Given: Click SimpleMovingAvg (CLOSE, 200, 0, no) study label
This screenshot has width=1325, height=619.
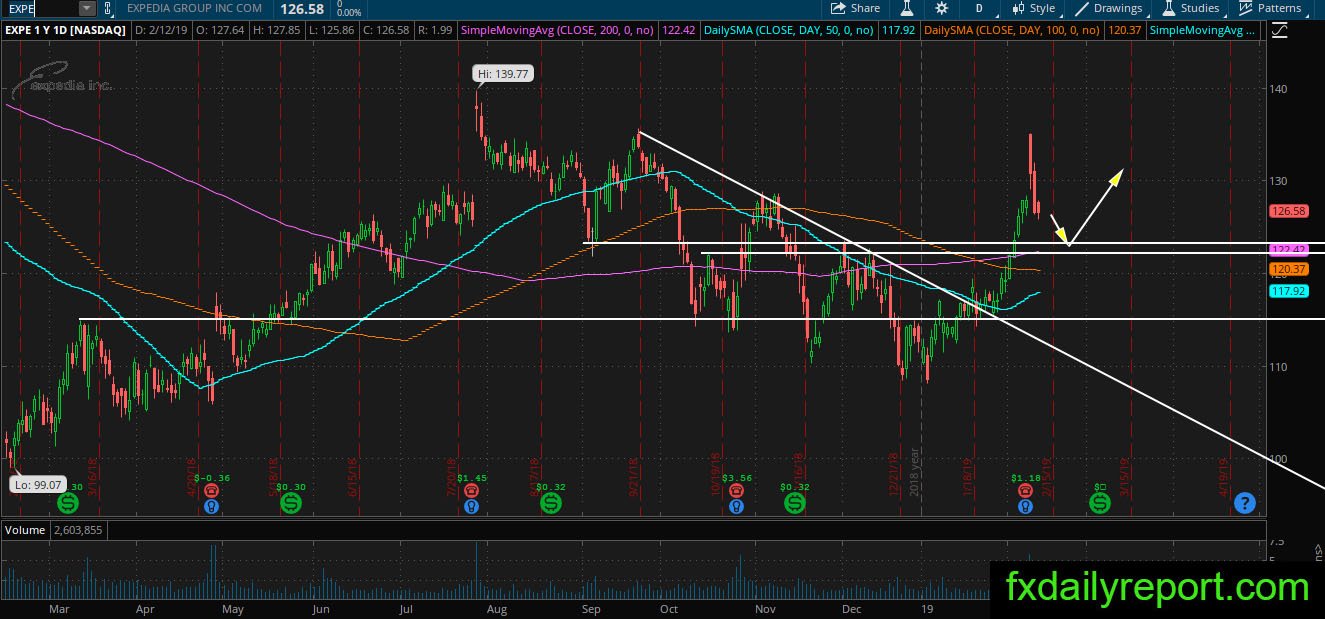Looking at the screenshot, I should pyautogui.click(x=556, y=31).
